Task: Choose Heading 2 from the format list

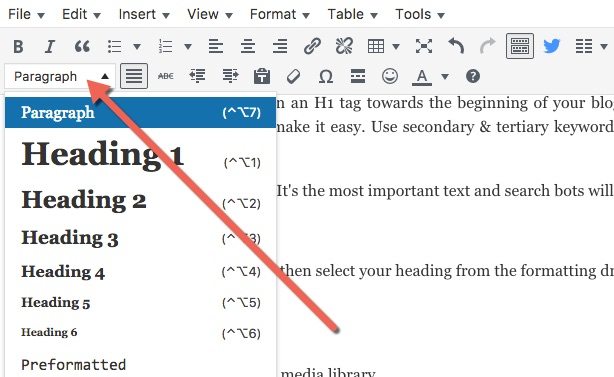Action: (x=141, y=200)
